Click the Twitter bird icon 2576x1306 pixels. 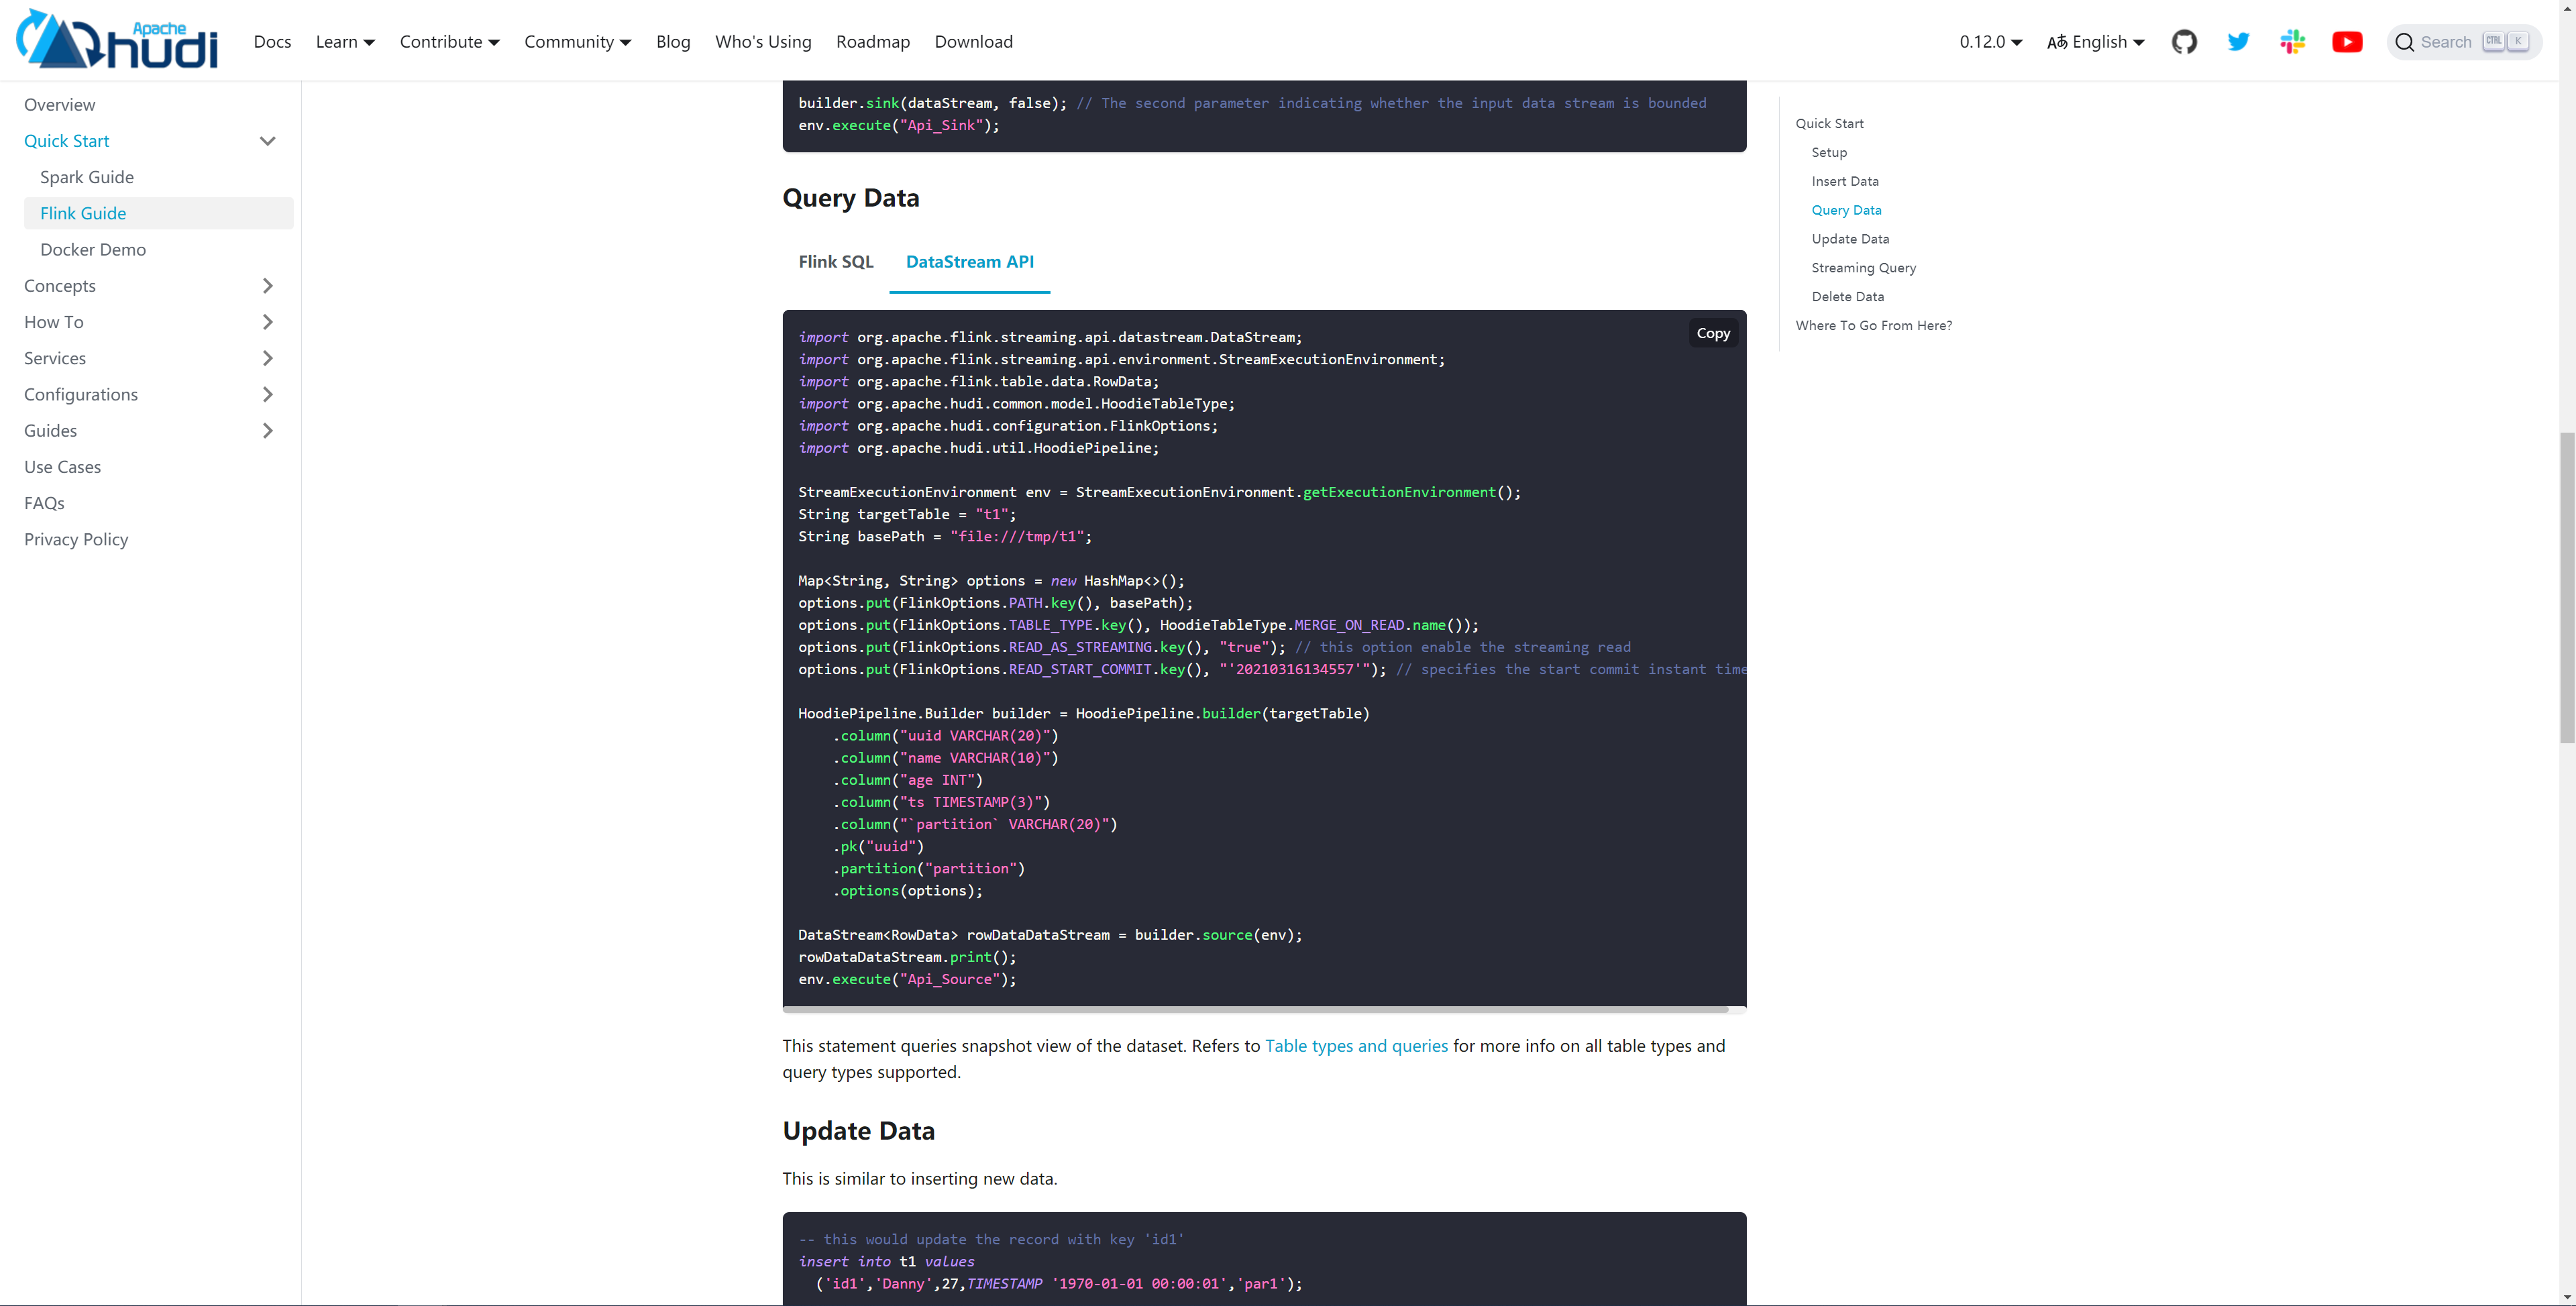(2238, 42)
